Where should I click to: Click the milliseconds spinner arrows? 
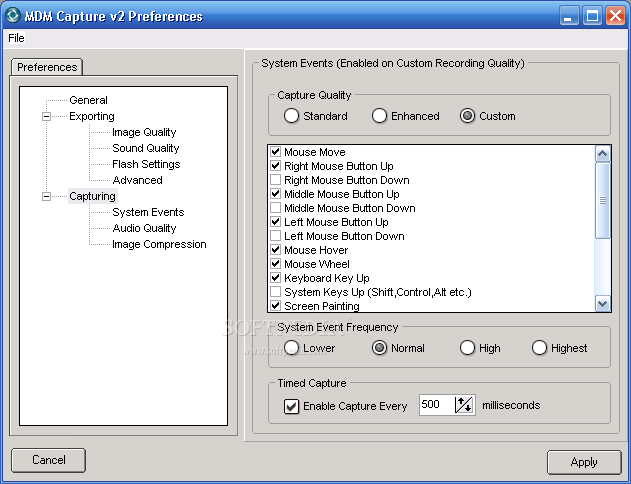(464, 405)
